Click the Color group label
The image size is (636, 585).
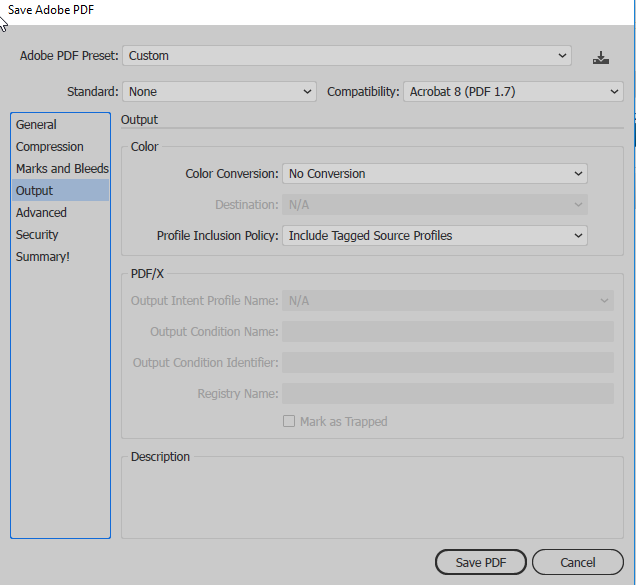144,146
